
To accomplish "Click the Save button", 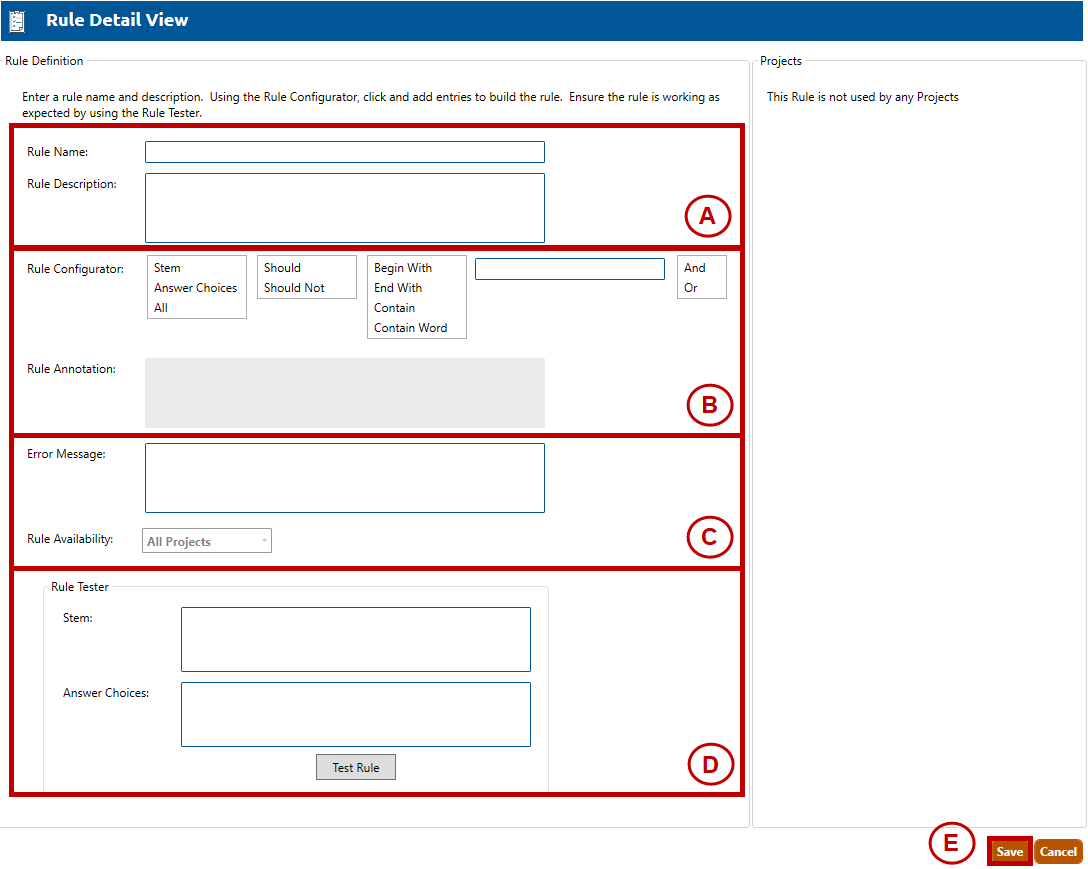I will coord(1009,851).
